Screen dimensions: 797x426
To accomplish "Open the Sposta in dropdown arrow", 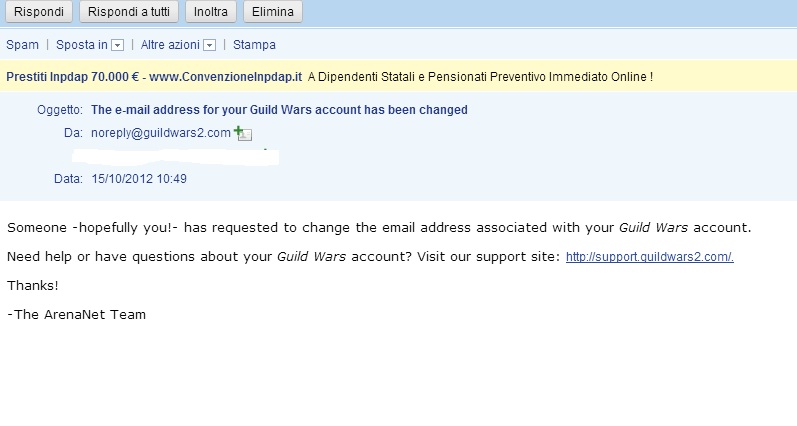I will [117, 45].
